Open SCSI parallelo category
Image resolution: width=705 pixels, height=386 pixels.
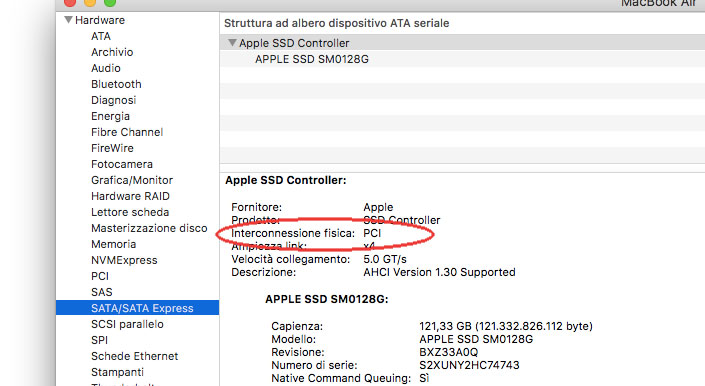coord(127,324)
